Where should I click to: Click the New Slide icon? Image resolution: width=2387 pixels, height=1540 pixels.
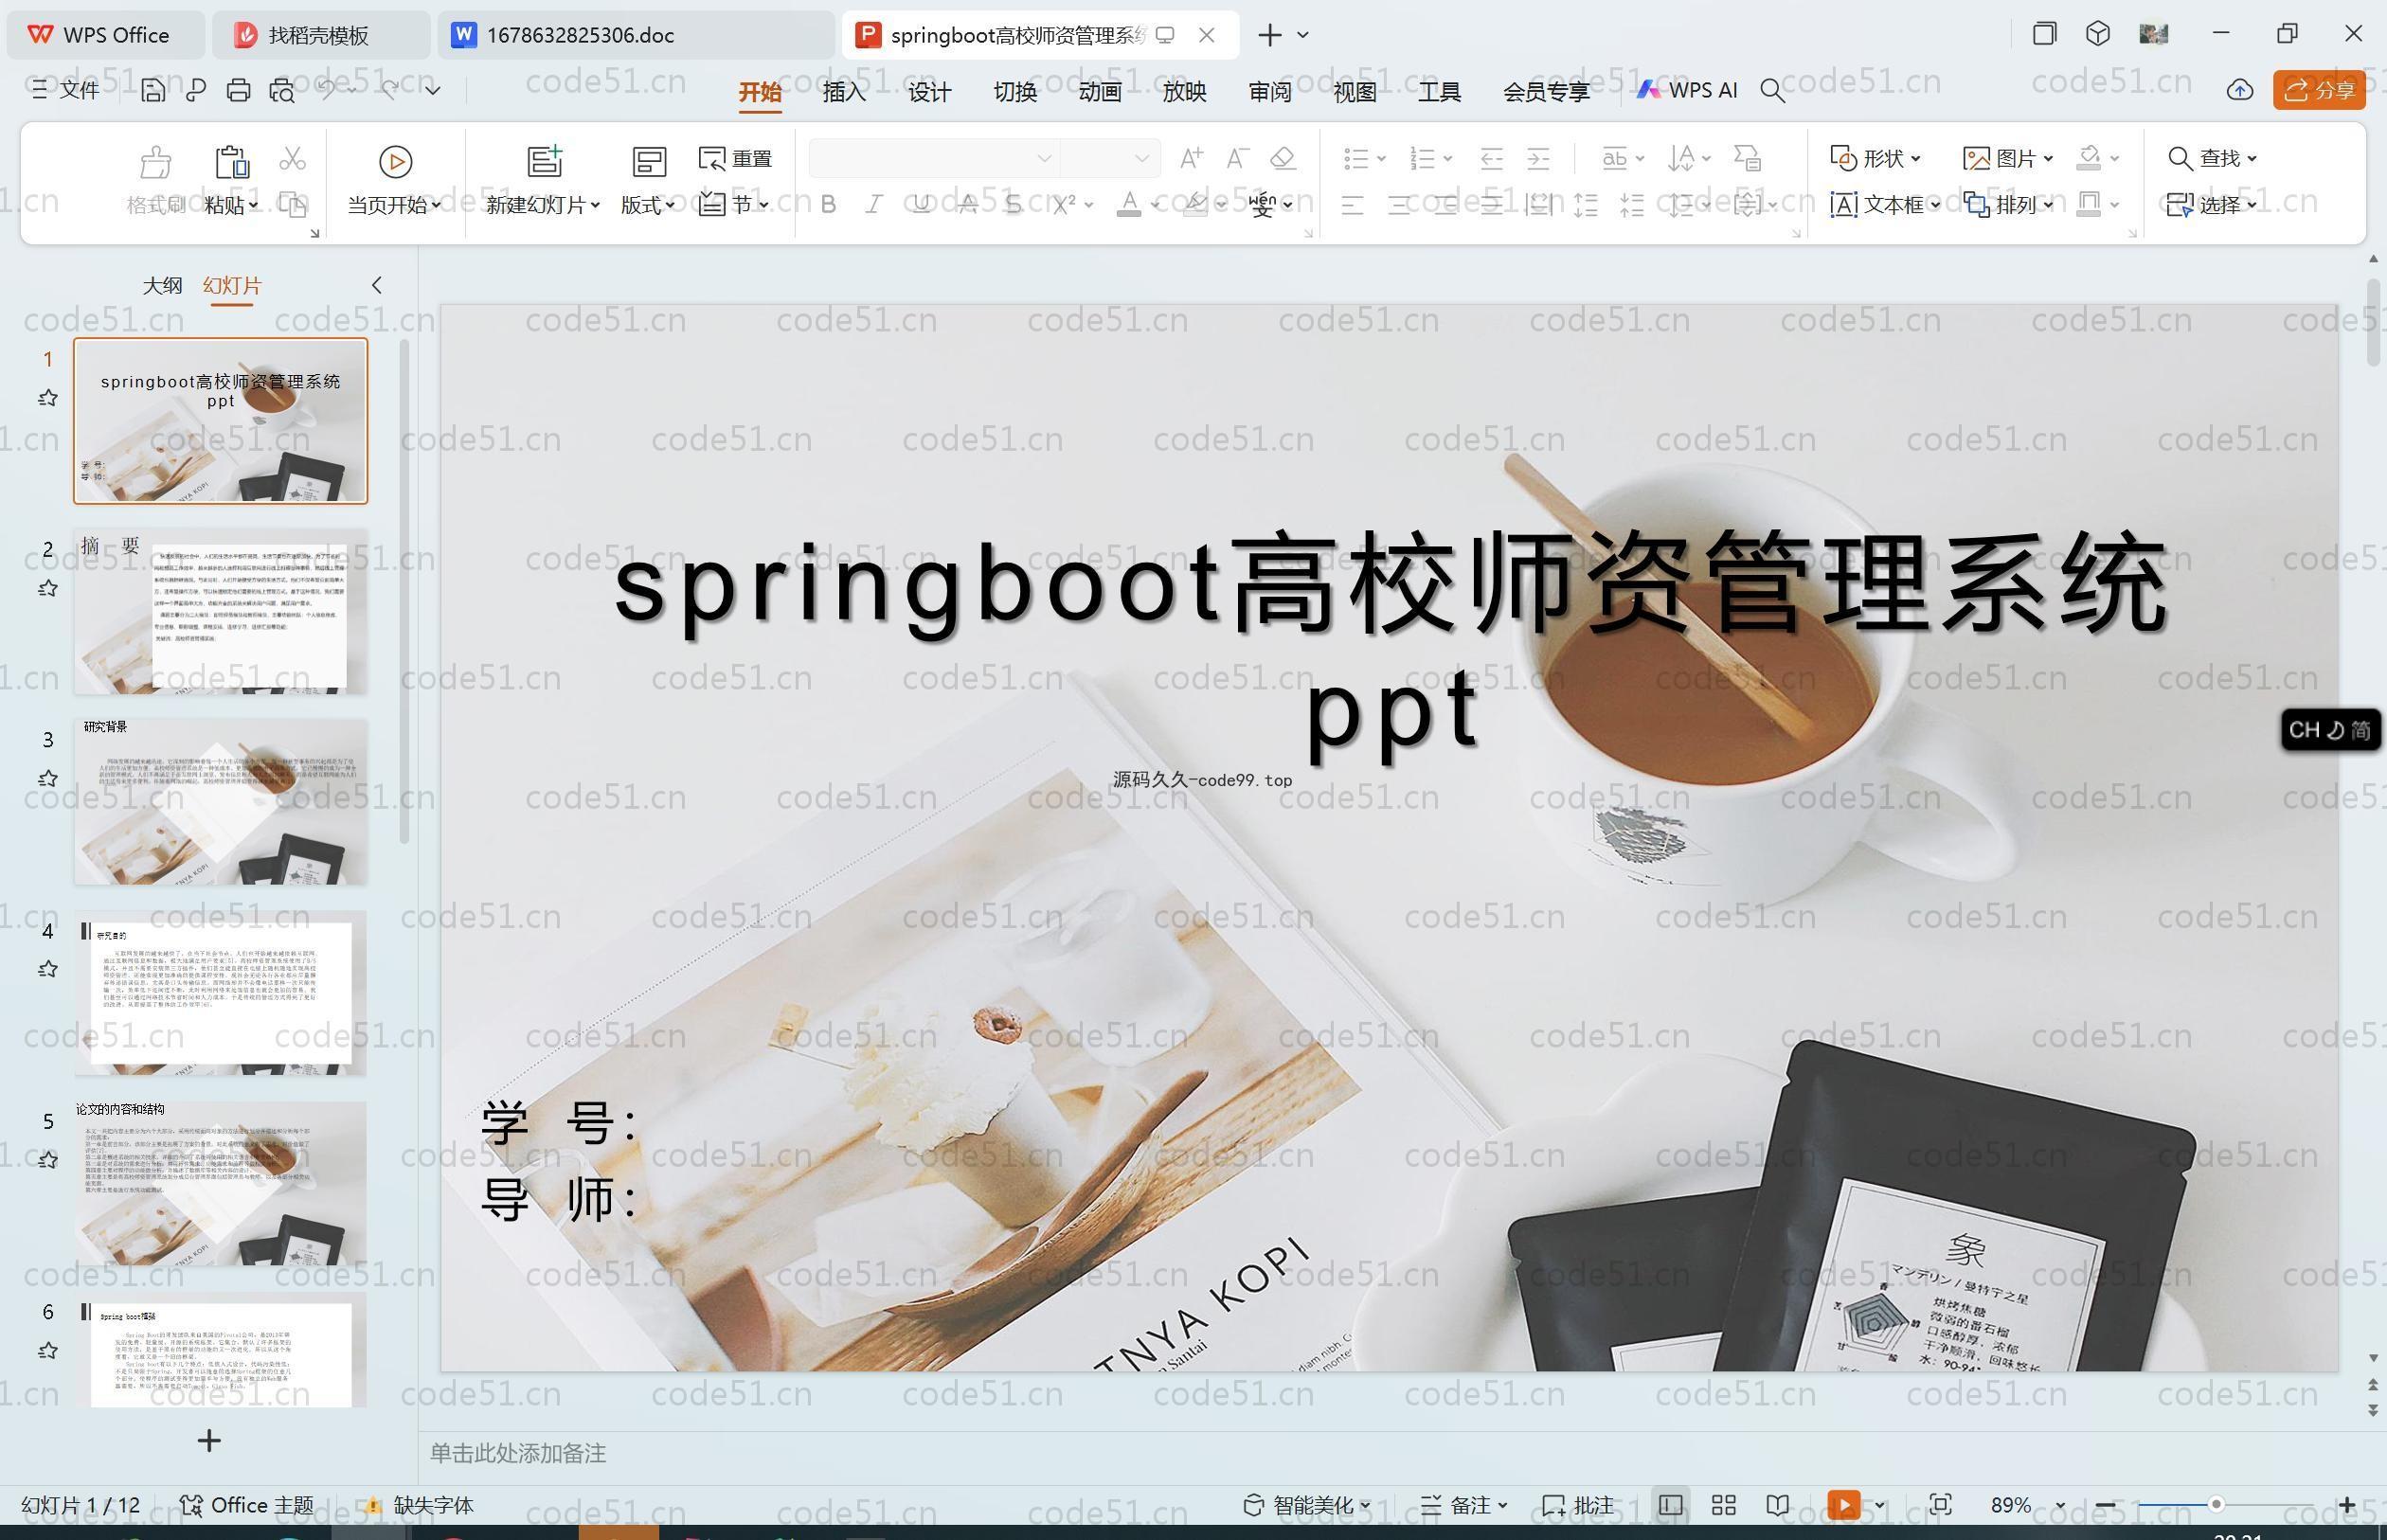[x=545, y=161]
